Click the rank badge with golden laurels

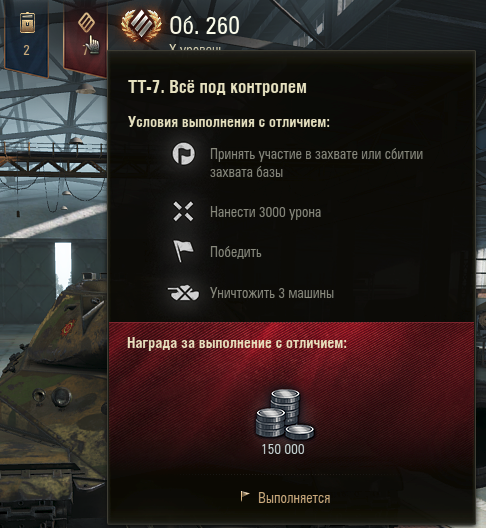click(x=141, y=25)
